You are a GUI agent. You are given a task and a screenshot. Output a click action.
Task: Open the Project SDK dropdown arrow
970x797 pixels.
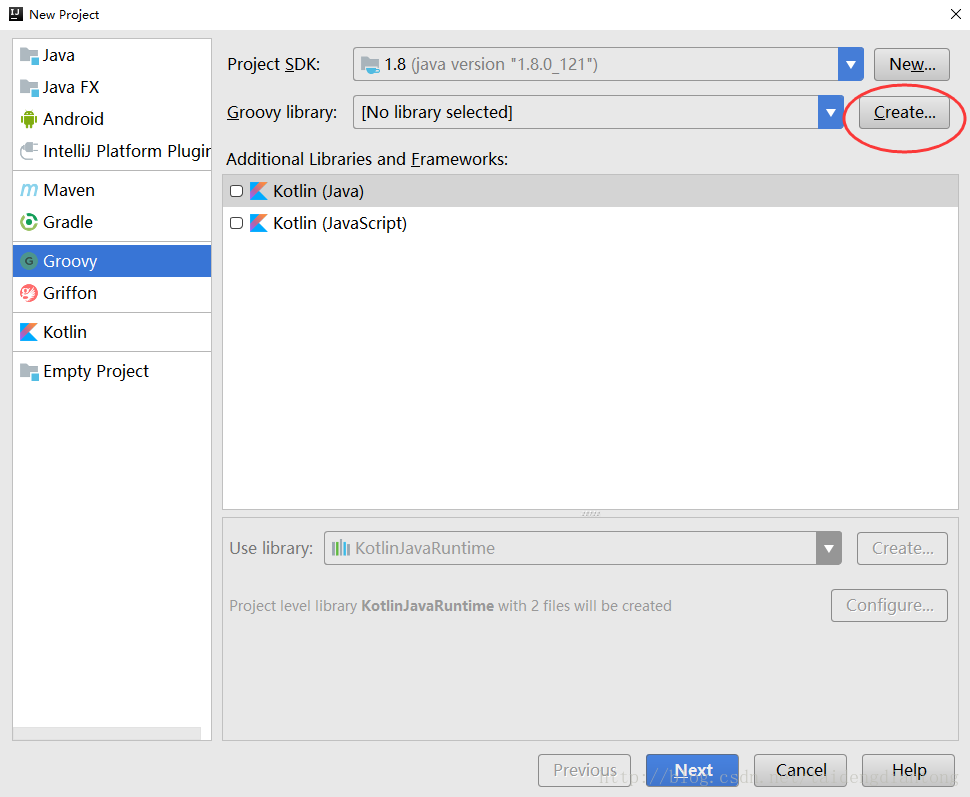pos(851,64)
